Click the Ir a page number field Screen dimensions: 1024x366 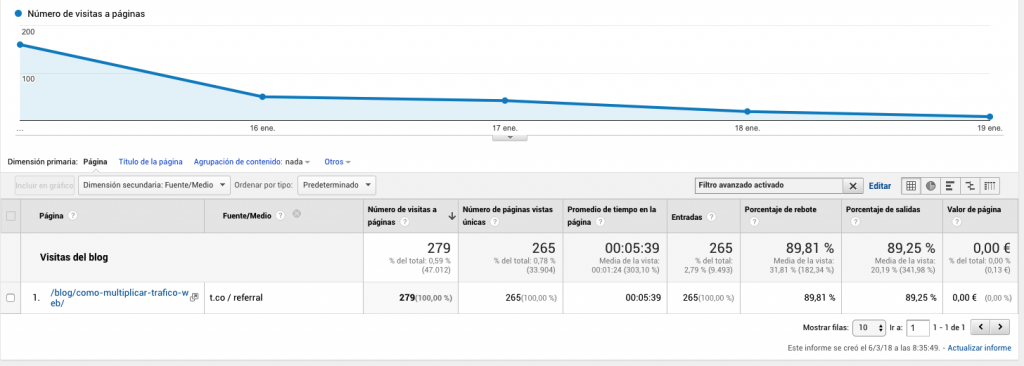(x=918, y=327)
